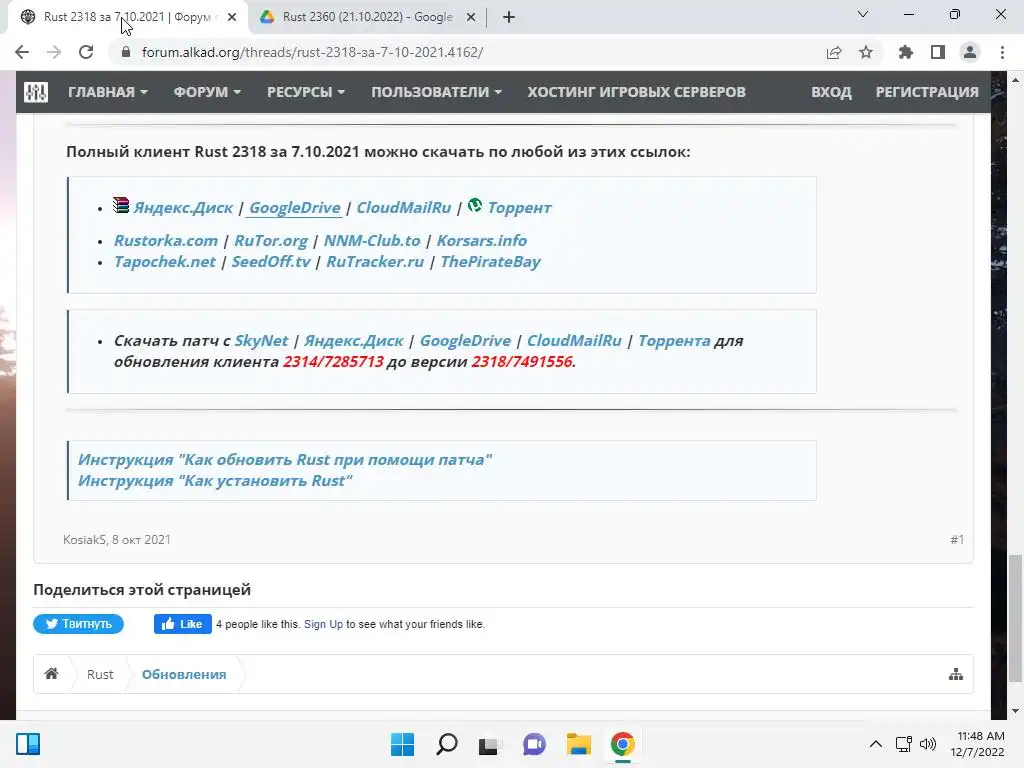
Task: Click the Facebook Like button
Action: 183,624
